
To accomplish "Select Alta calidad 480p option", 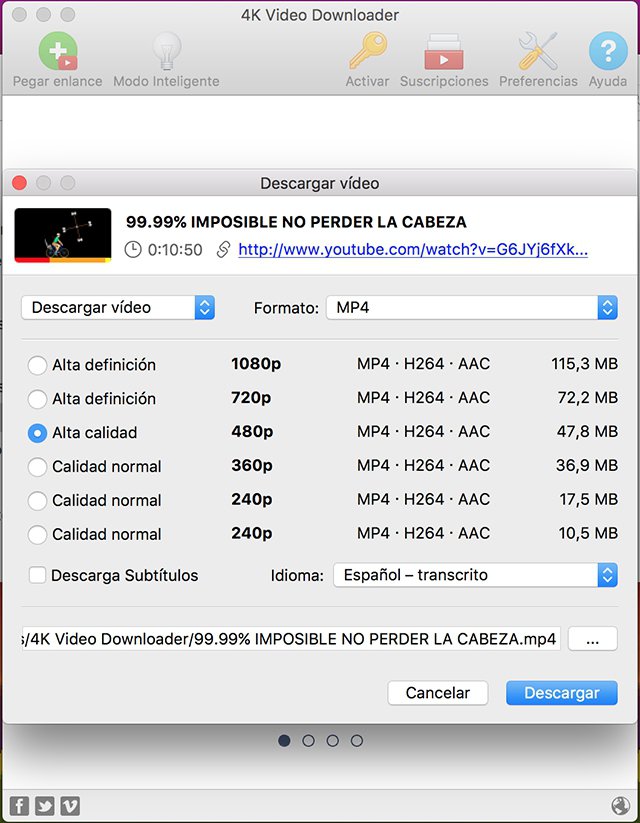I will [x=37, y=433].
